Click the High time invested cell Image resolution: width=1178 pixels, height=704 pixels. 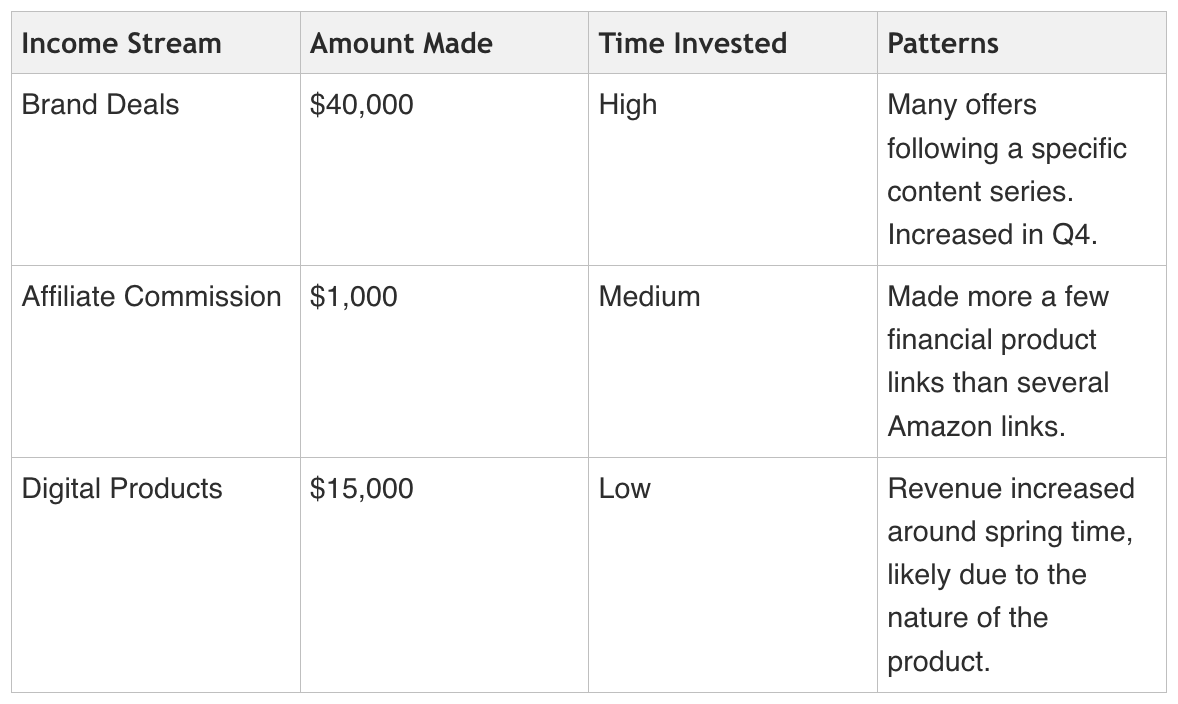click(628, 105)
